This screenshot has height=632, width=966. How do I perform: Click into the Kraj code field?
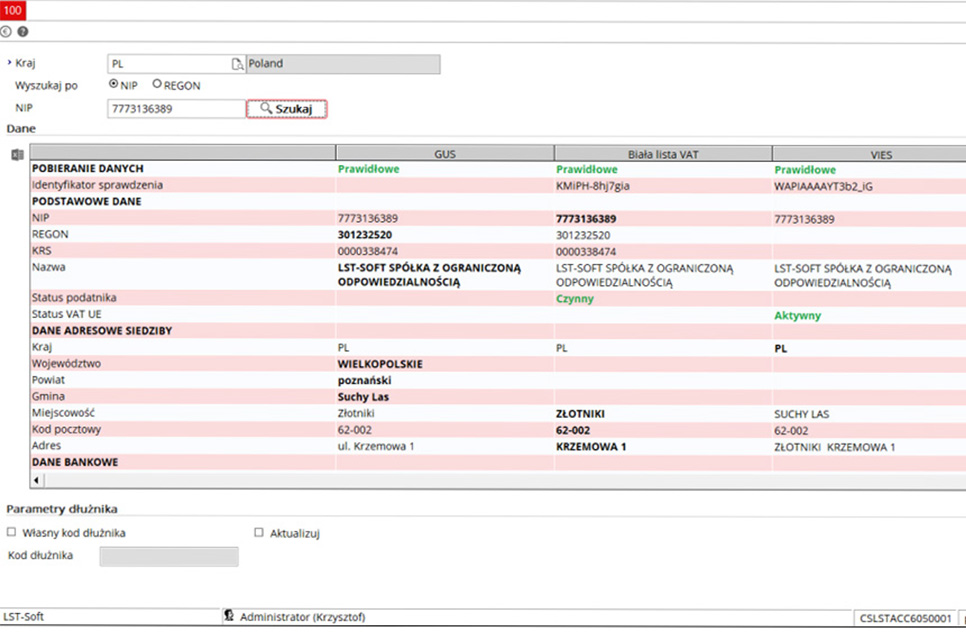click(x=168, y=64)
